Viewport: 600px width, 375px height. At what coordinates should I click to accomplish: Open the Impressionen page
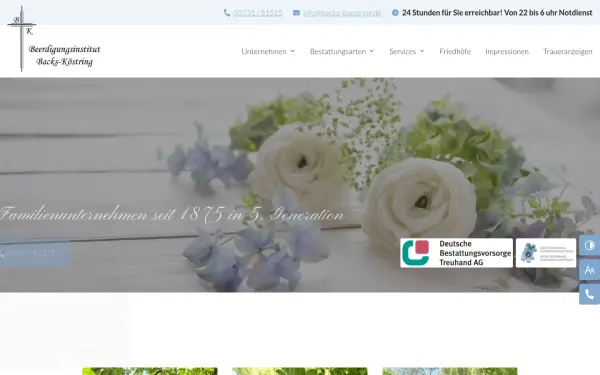(x=507, y=51)
